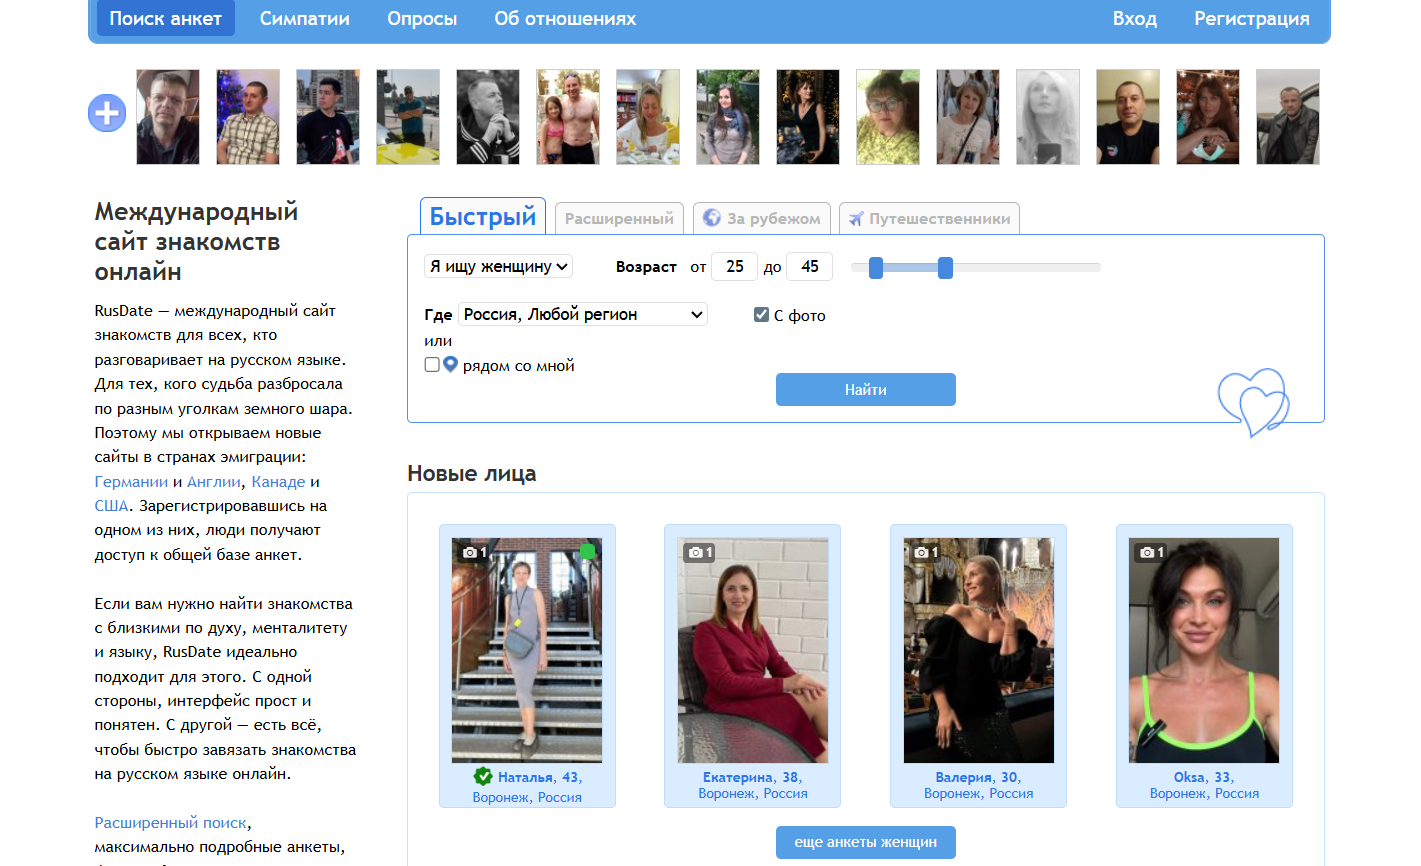Click the location pin icon near рядом со мной

pos(450,365)
